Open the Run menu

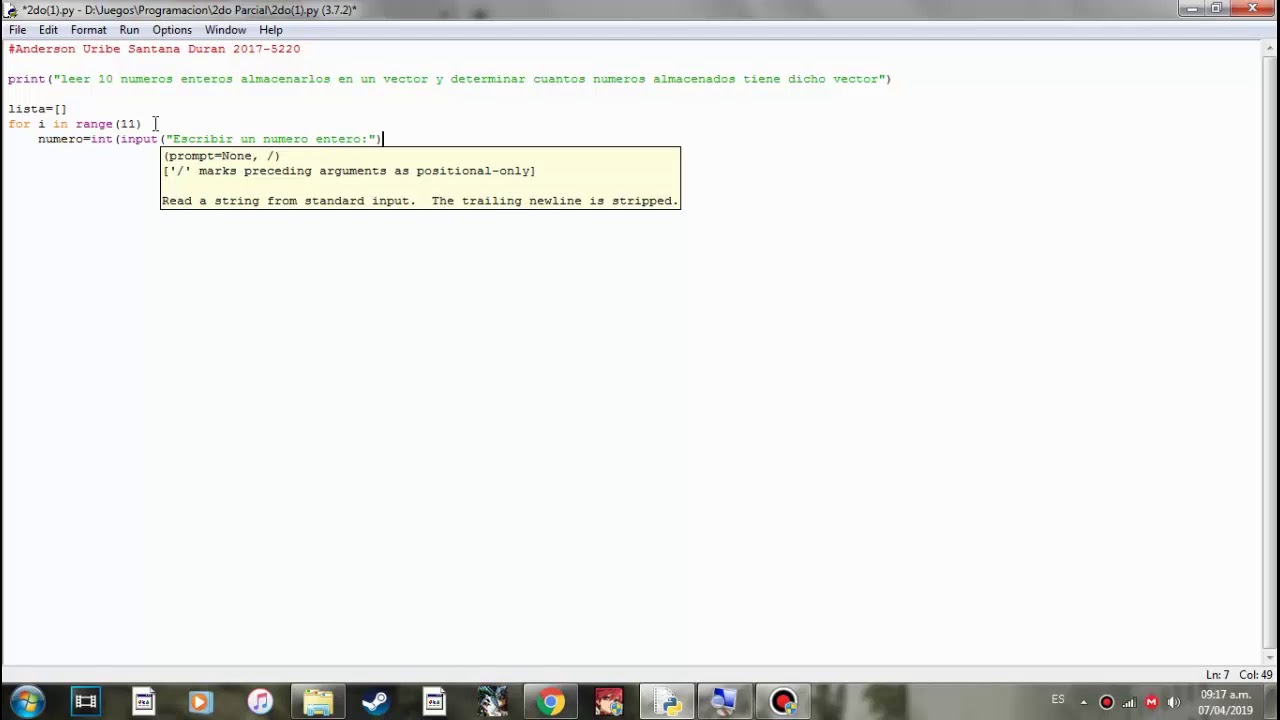click(x=129, y=30)
